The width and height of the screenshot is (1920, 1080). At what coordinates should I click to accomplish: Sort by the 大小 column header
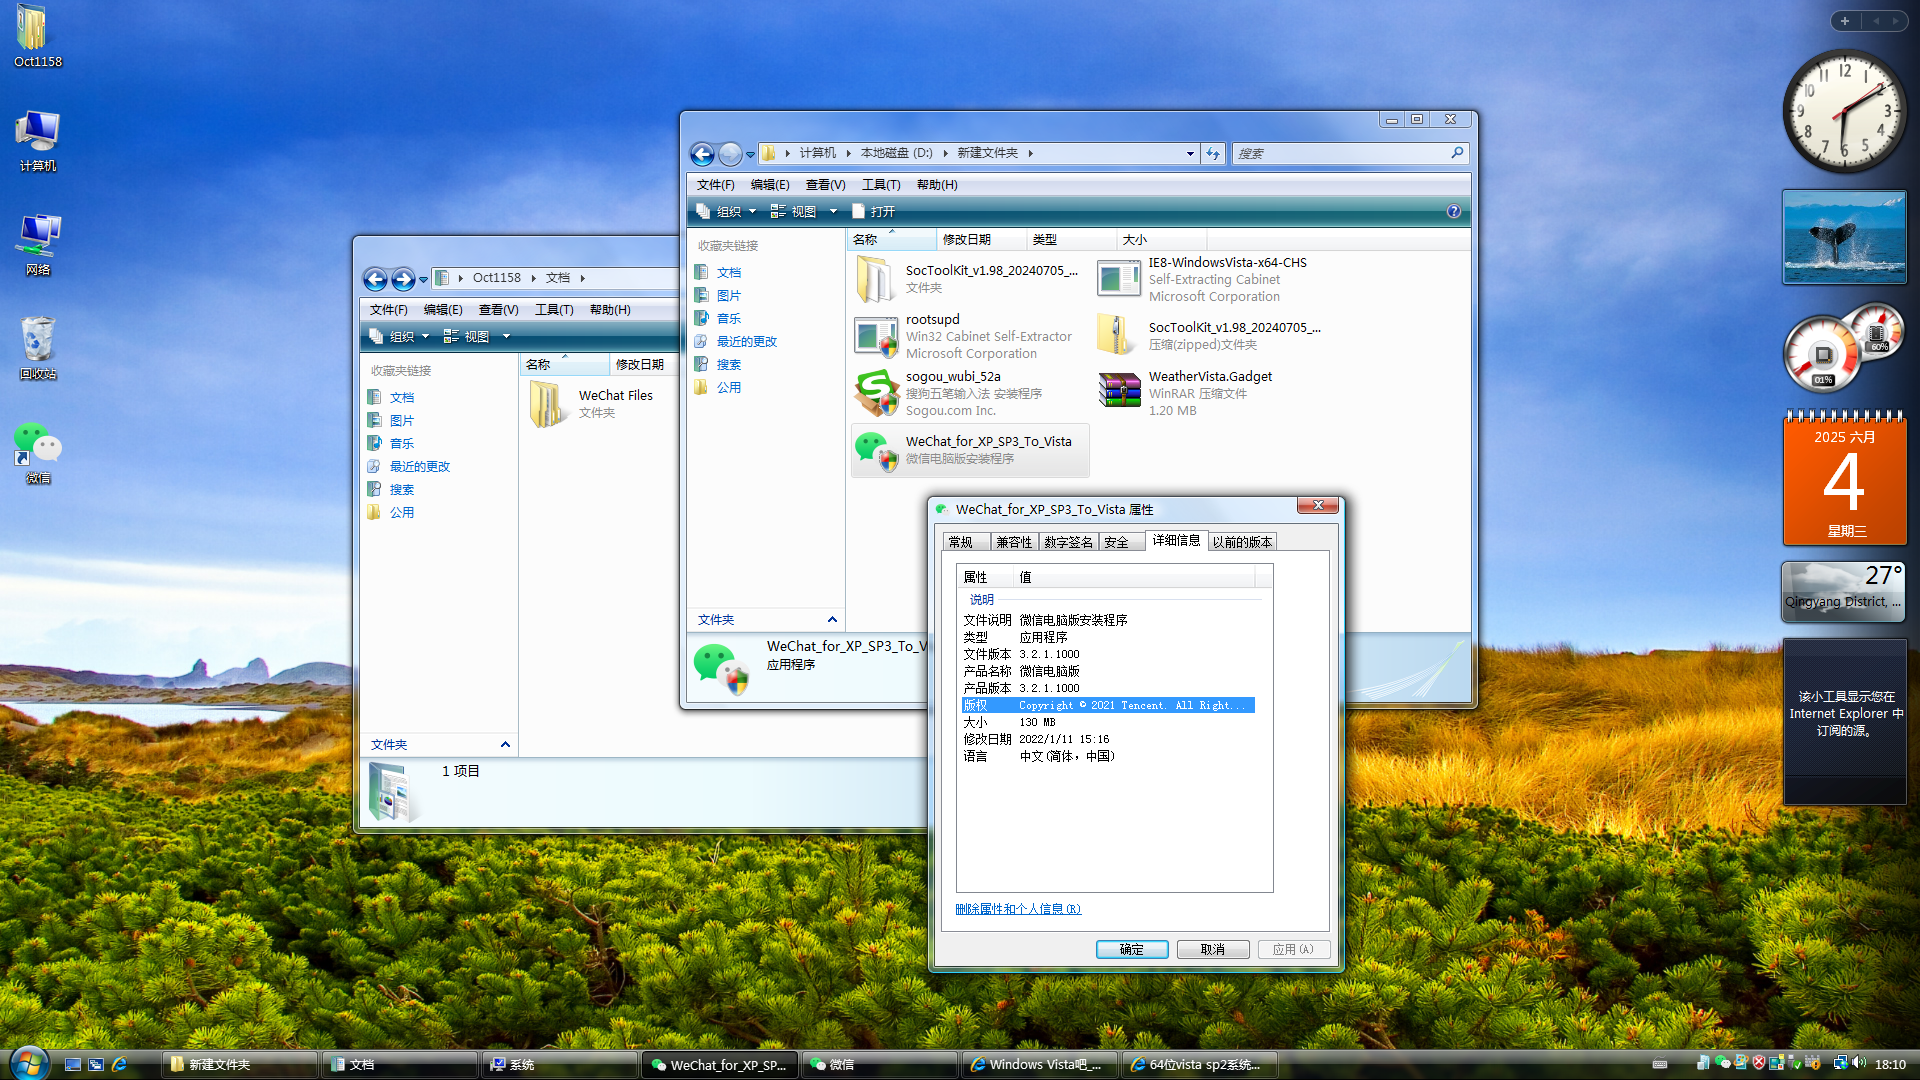pyautogui.click(x=1160, y=239)
